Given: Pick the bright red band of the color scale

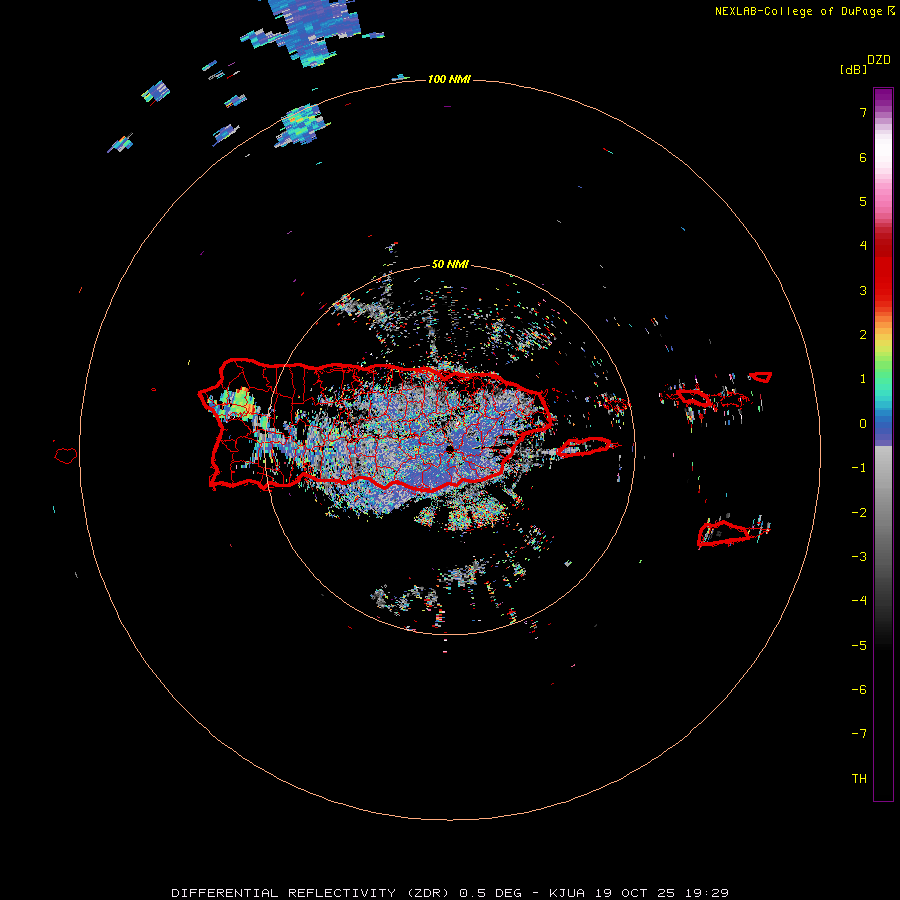Looking at the screenshot, I should 883,276.
